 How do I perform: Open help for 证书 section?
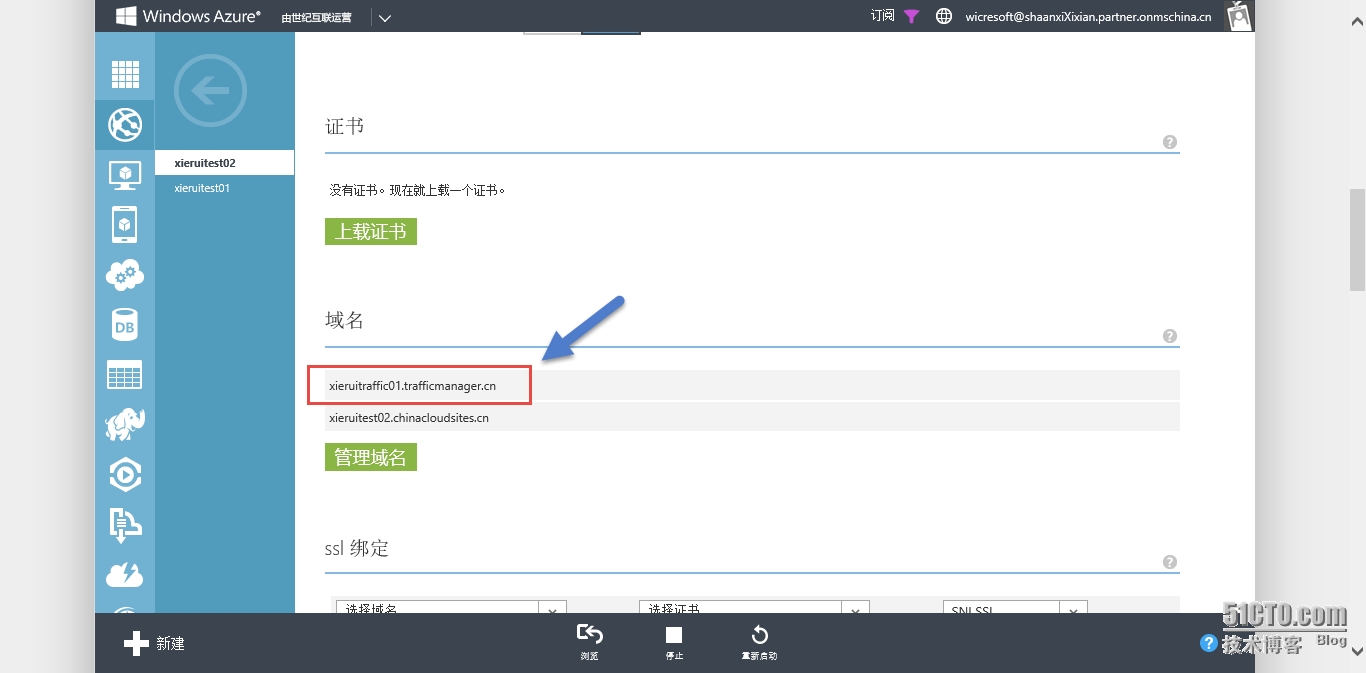[1170, 142]
